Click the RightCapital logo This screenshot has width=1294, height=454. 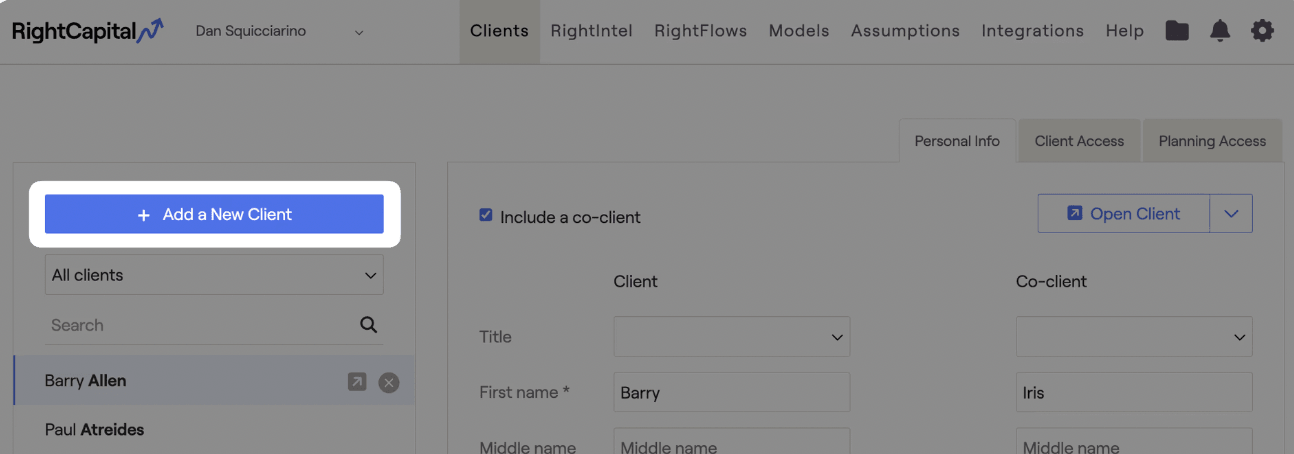click(x=88, y=31)
